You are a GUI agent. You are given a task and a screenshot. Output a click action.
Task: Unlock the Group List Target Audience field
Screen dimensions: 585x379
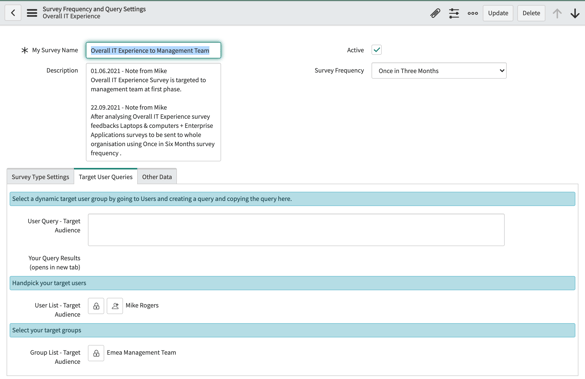point(96,353)
